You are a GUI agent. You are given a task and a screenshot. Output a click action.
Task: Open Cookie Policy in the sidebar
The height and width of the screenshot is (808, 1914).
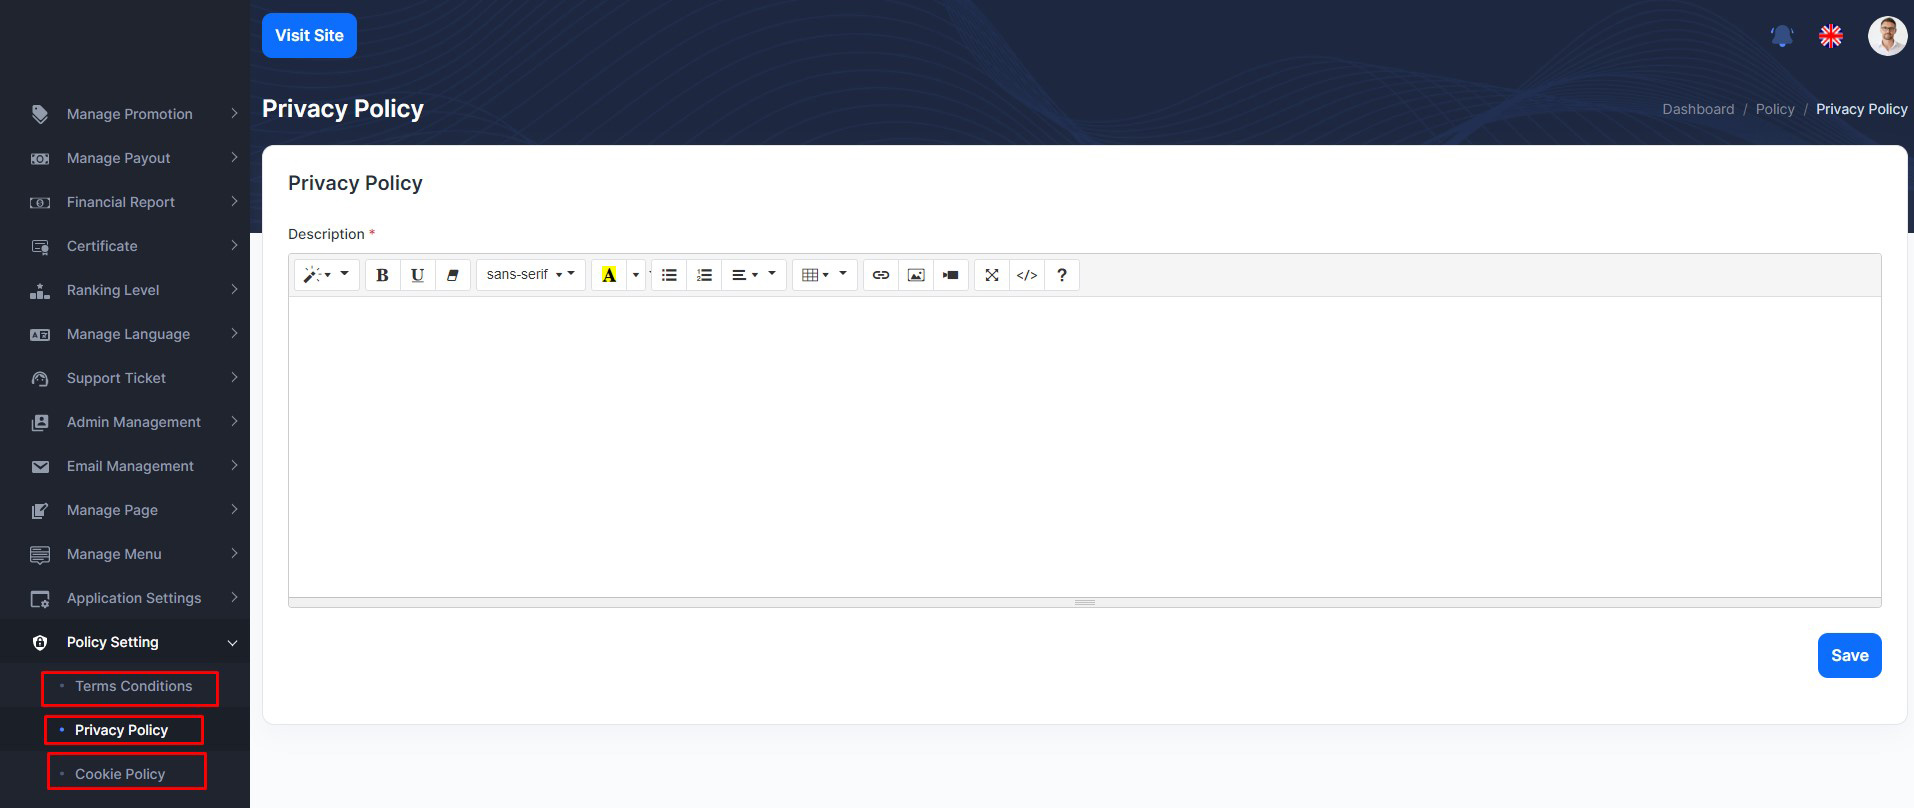point(120,774)
